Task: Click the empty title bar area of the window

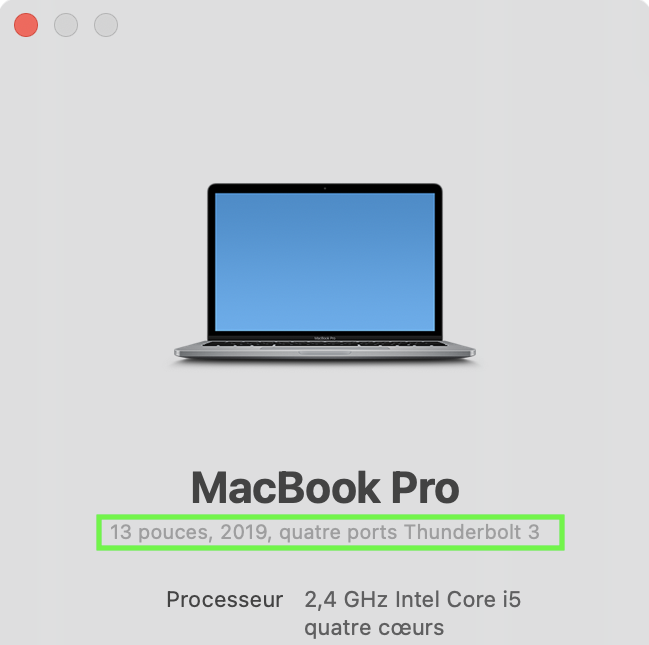Action: pos(373,25)
